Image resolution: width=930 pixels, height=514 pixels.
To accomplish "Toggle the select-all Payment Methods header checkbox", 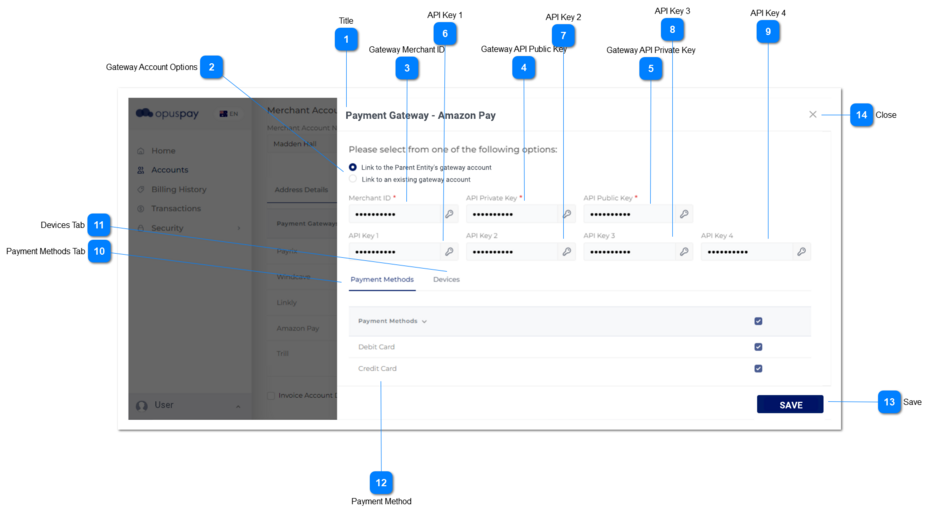I will [x=758, y=321].
